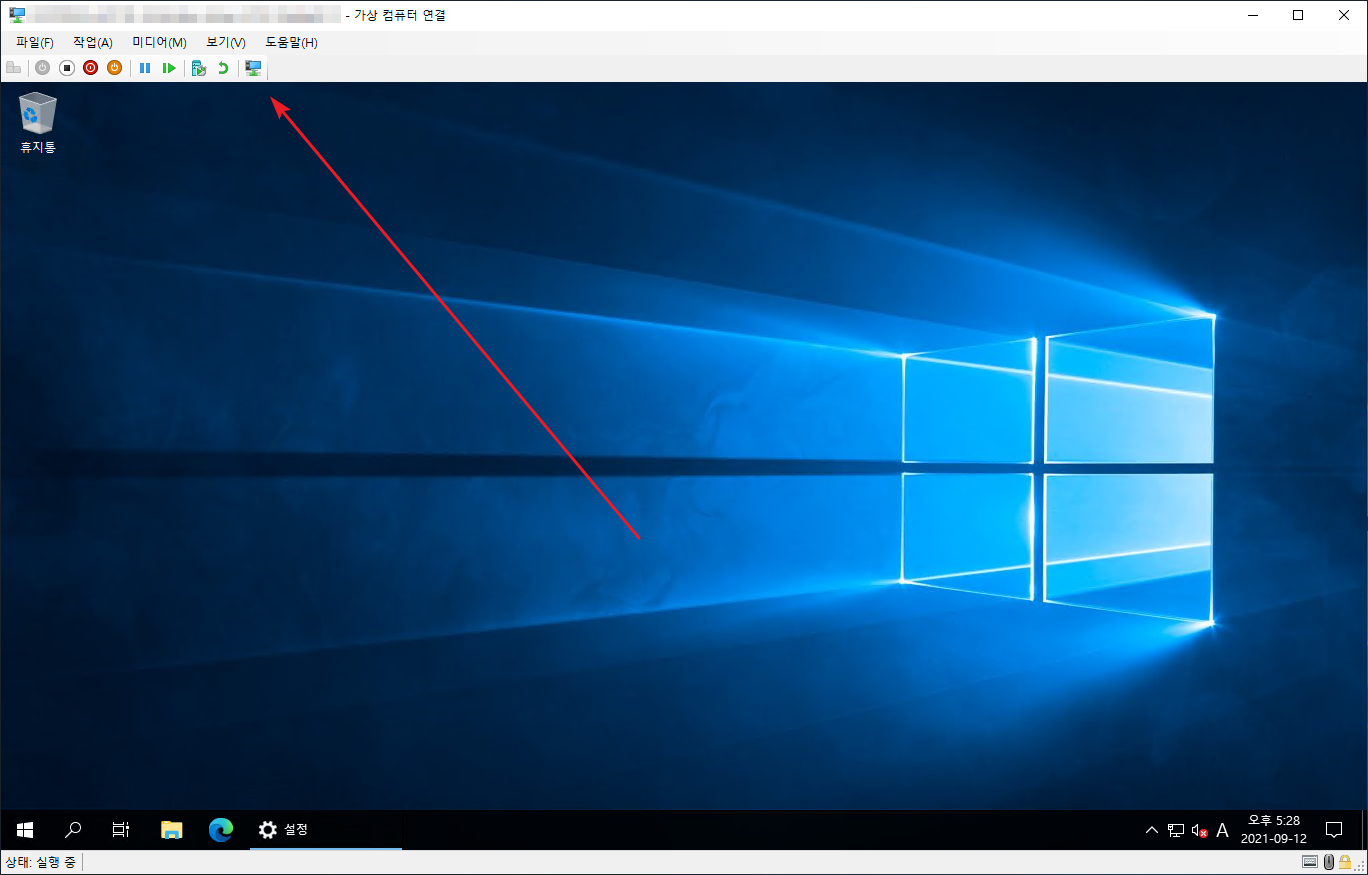
Task: Open the 도움말(H) menu
Action: (291, 43)
